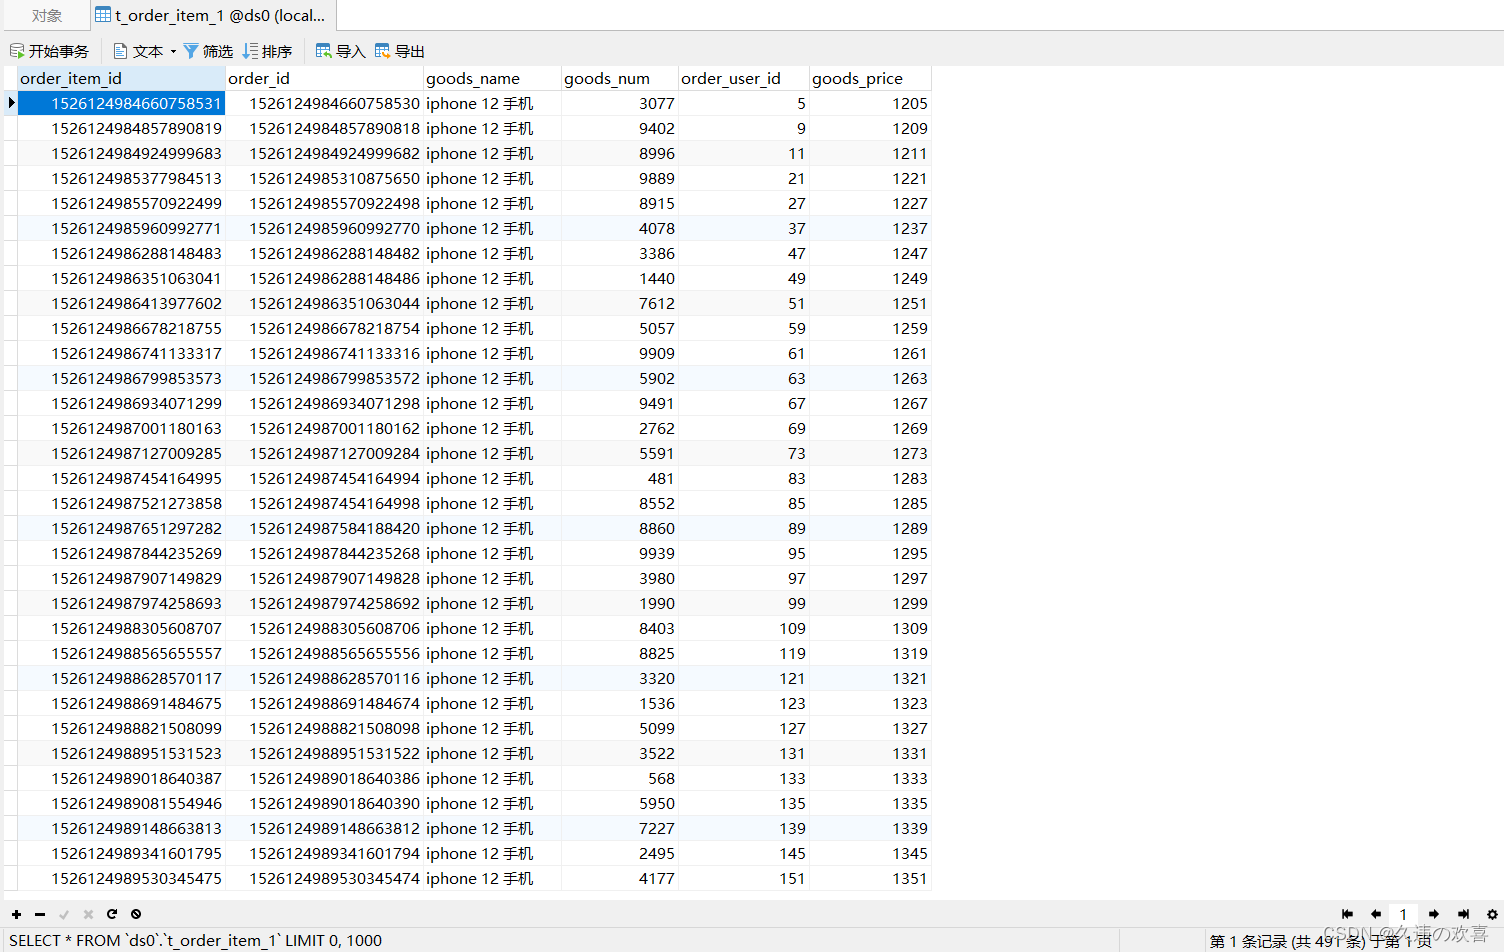The width and height of the screenshot is (1504, 952).
Task: Open the grid settings gear icon
Action: [1492, 914]
